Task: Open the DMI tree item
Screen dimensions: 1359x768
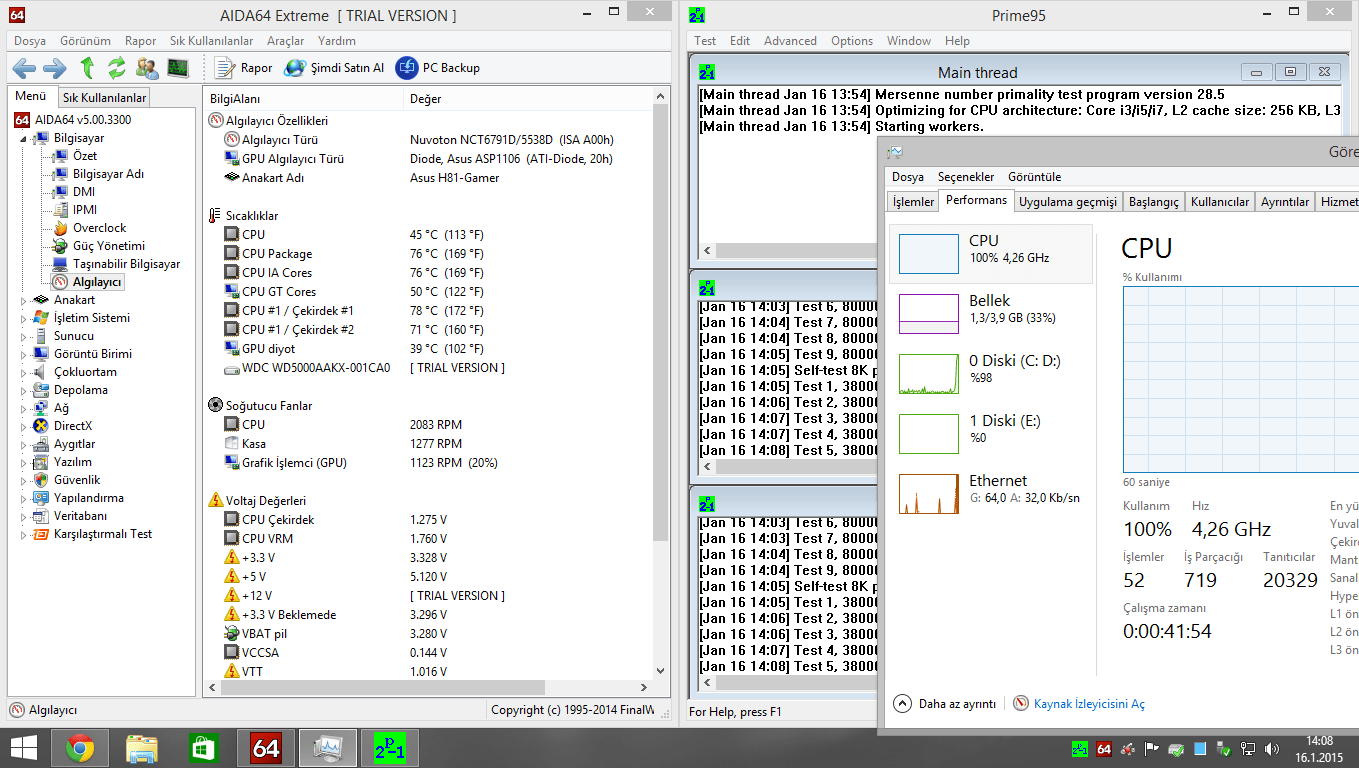Action: point(84,192)
